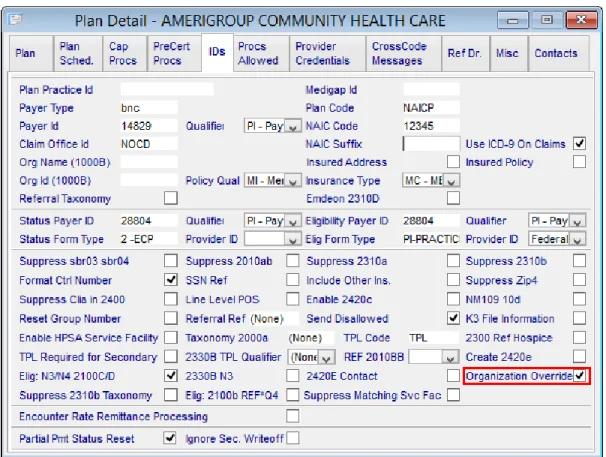Edit the Payer Type field
This screenshot has width=606, height=457.
coord(149,107)
